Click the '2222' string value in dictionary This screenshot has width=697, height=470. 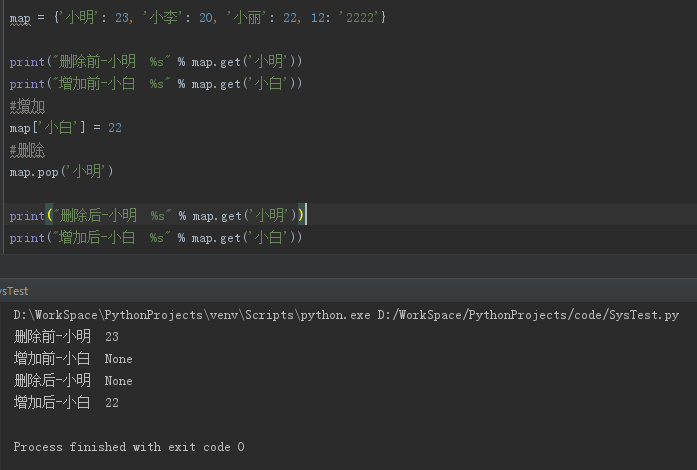tap(358, 18)
